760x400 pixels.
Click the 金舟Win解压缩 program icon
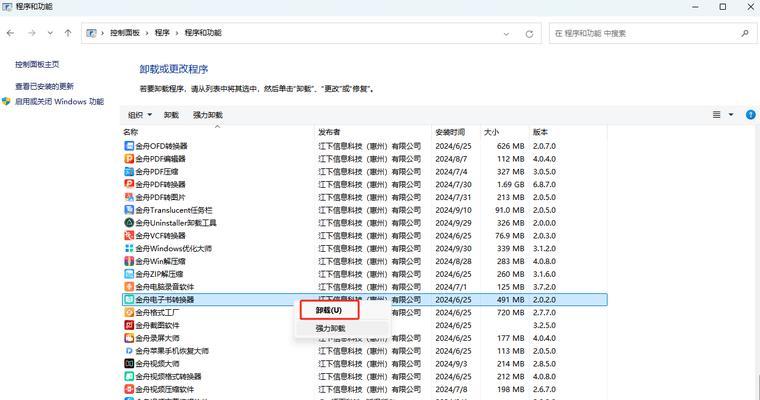click(x=129, y=261)
